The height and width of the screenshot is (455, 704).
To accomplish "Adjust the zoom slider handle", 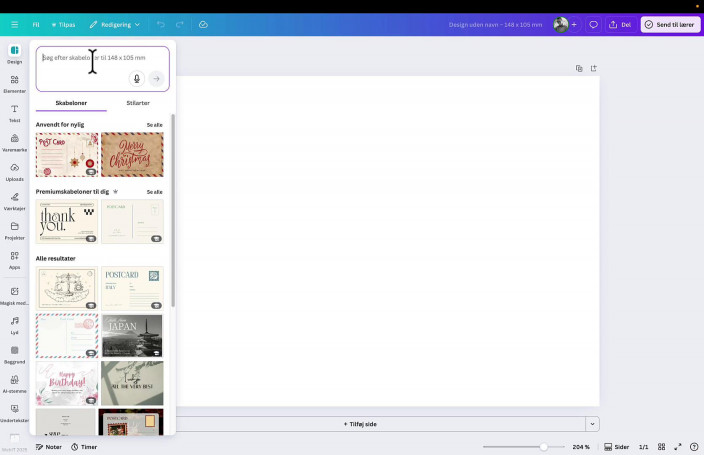I will [543, 447].
